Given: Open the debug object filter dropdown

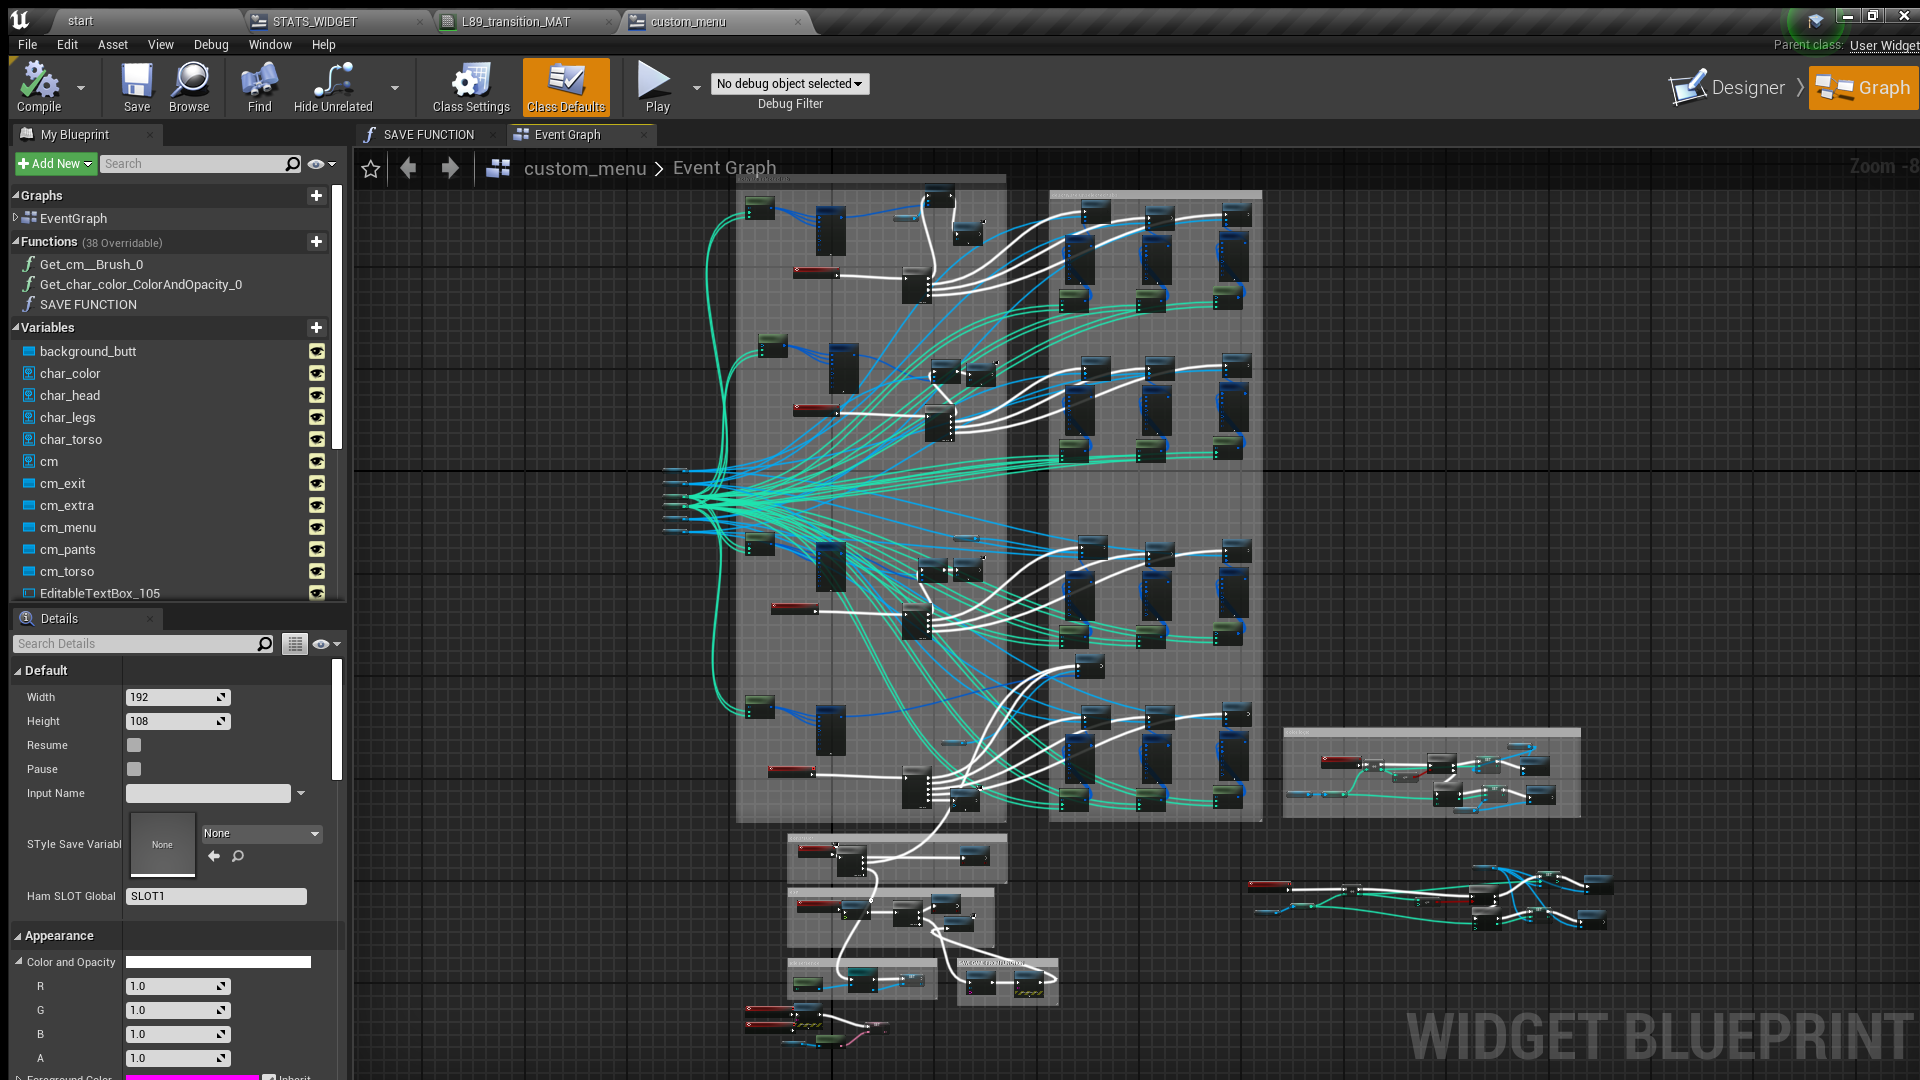Looking at the screenshot, I should [789, 84].
